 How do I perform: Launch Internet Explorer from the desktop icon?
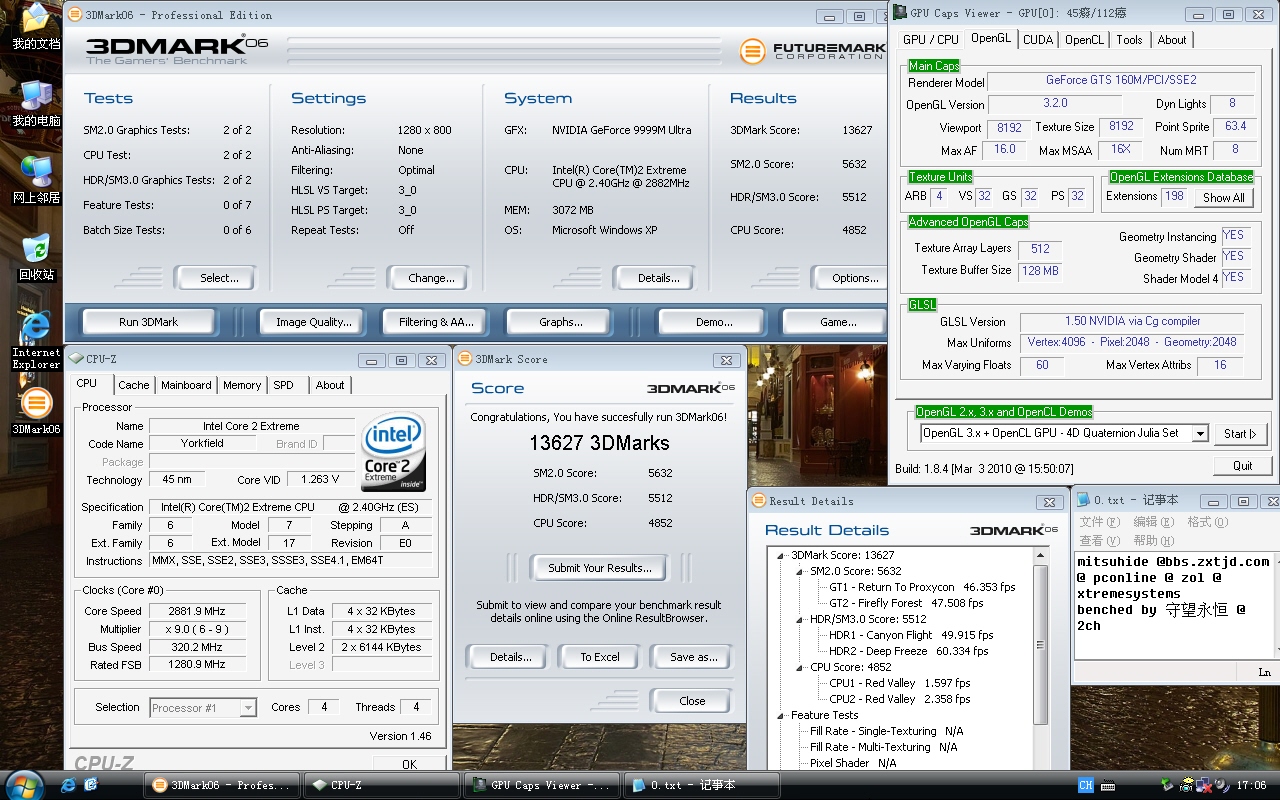pyautogui.click(x=36, y=340)
